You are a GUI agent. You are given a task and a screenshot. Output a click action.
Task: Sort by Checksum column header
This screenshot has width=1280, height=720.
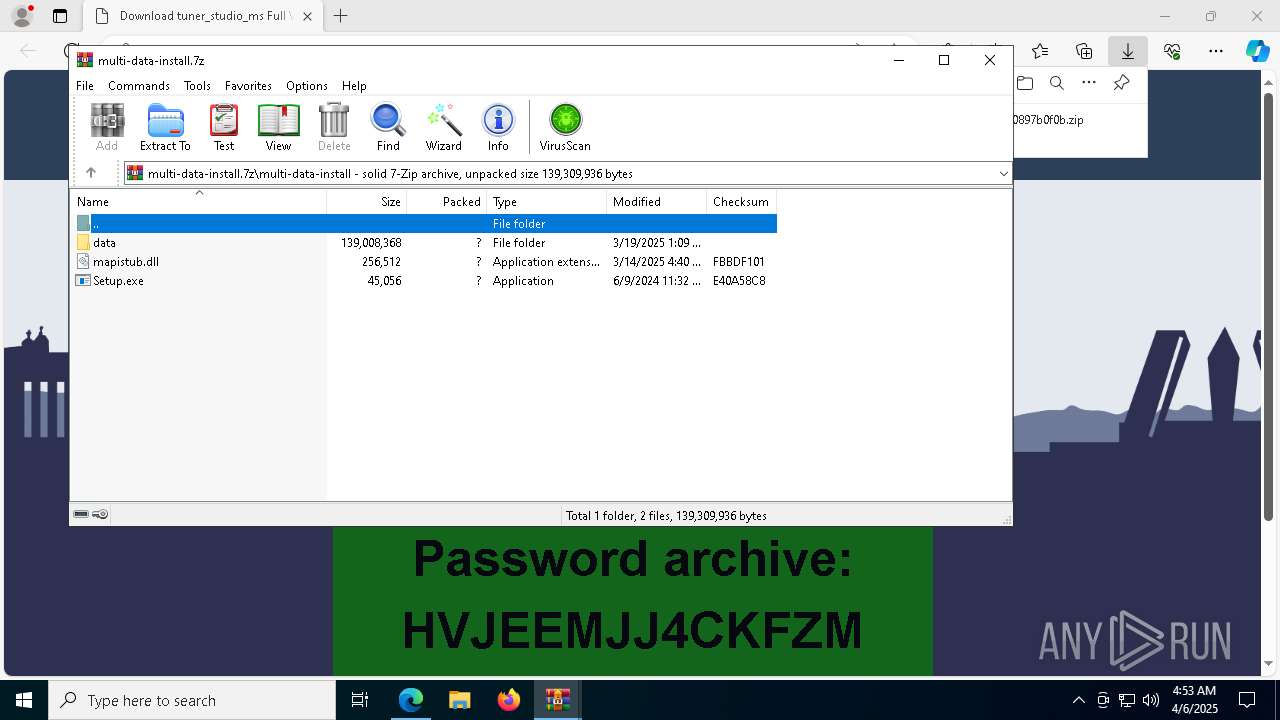pyautogui.click(x=741, y=202)
